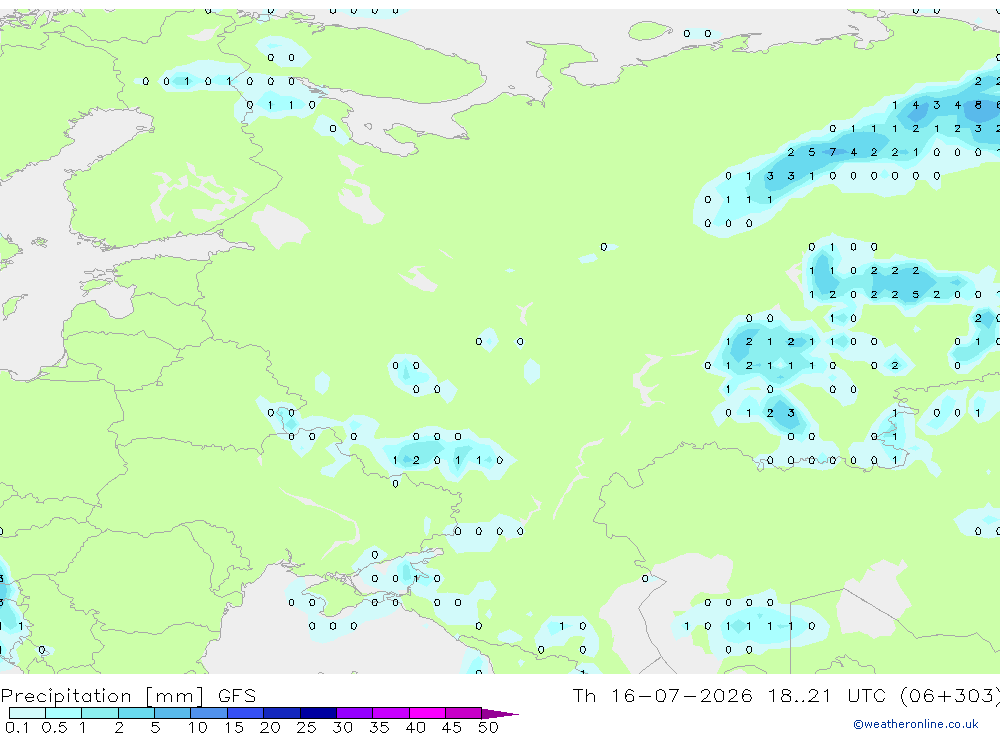Click the legend swatch between 25 and 30
The image size is (1000, 733).
[x=318, y=713]
